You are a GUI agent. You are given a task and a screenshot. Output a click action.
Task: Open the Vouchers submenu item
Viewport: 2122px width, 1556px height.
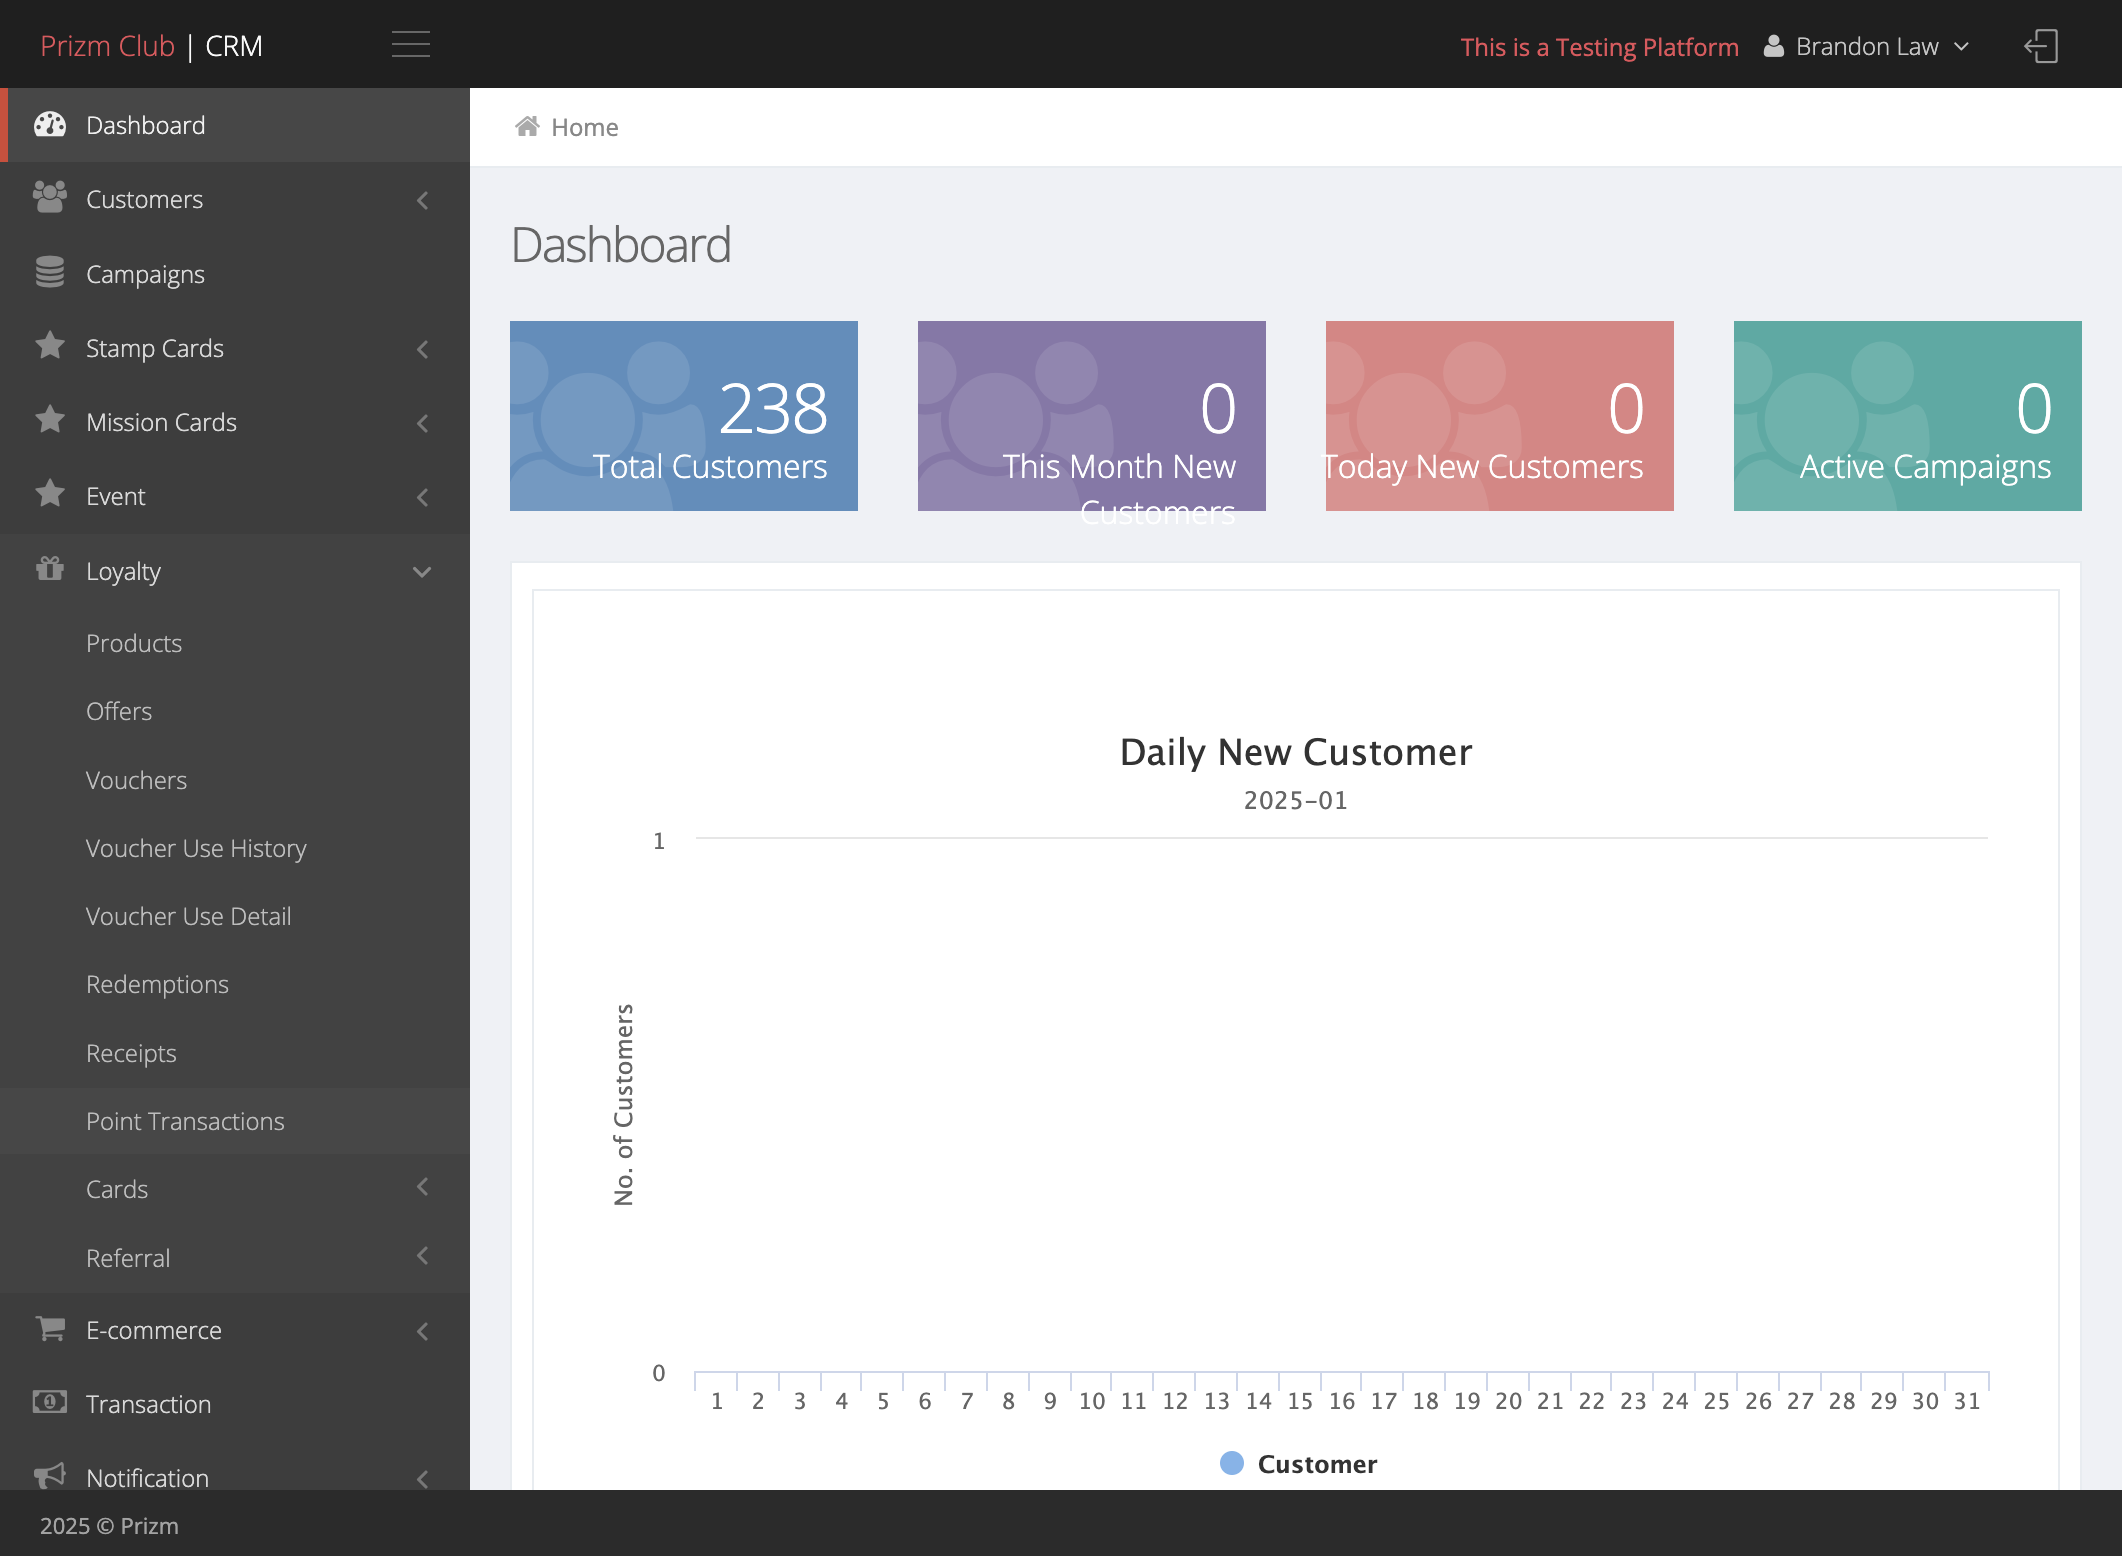pos(235,780)
